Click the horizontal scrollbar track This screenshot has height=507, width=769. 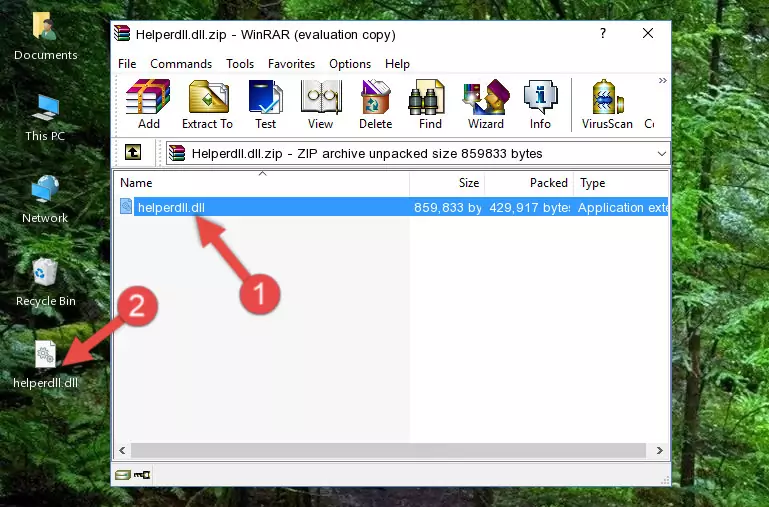[x=388, y=450]
